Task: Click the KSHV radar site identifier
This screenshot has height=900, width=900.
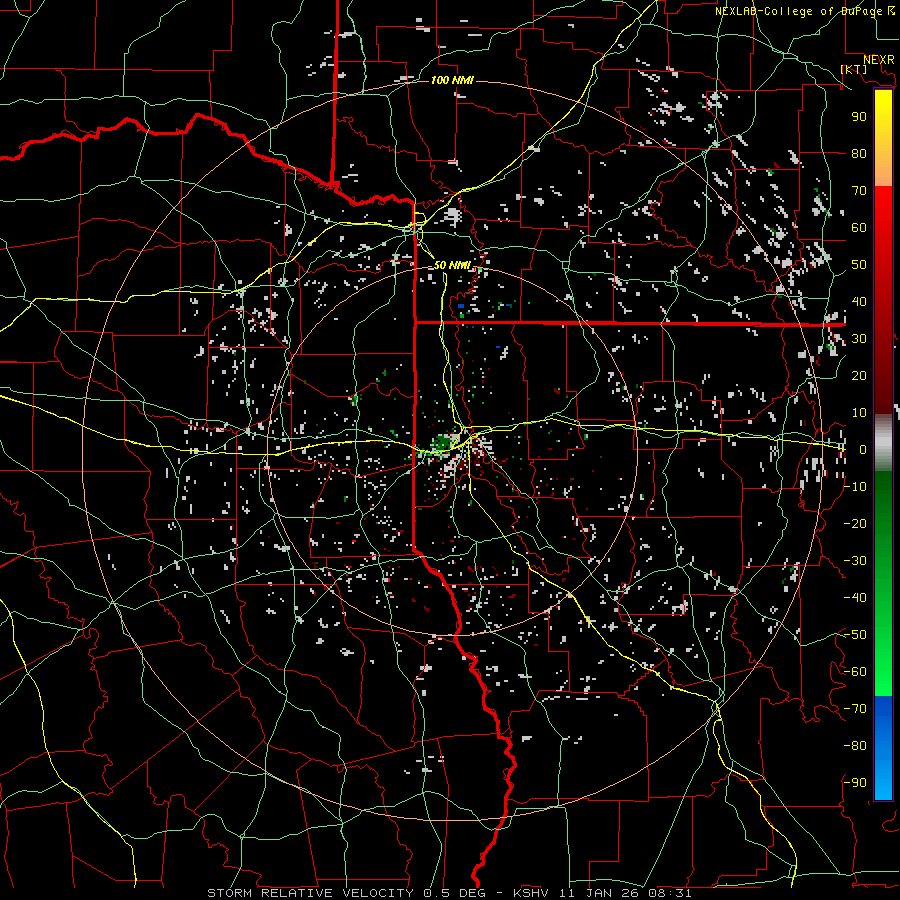Action: pos(533,893)
